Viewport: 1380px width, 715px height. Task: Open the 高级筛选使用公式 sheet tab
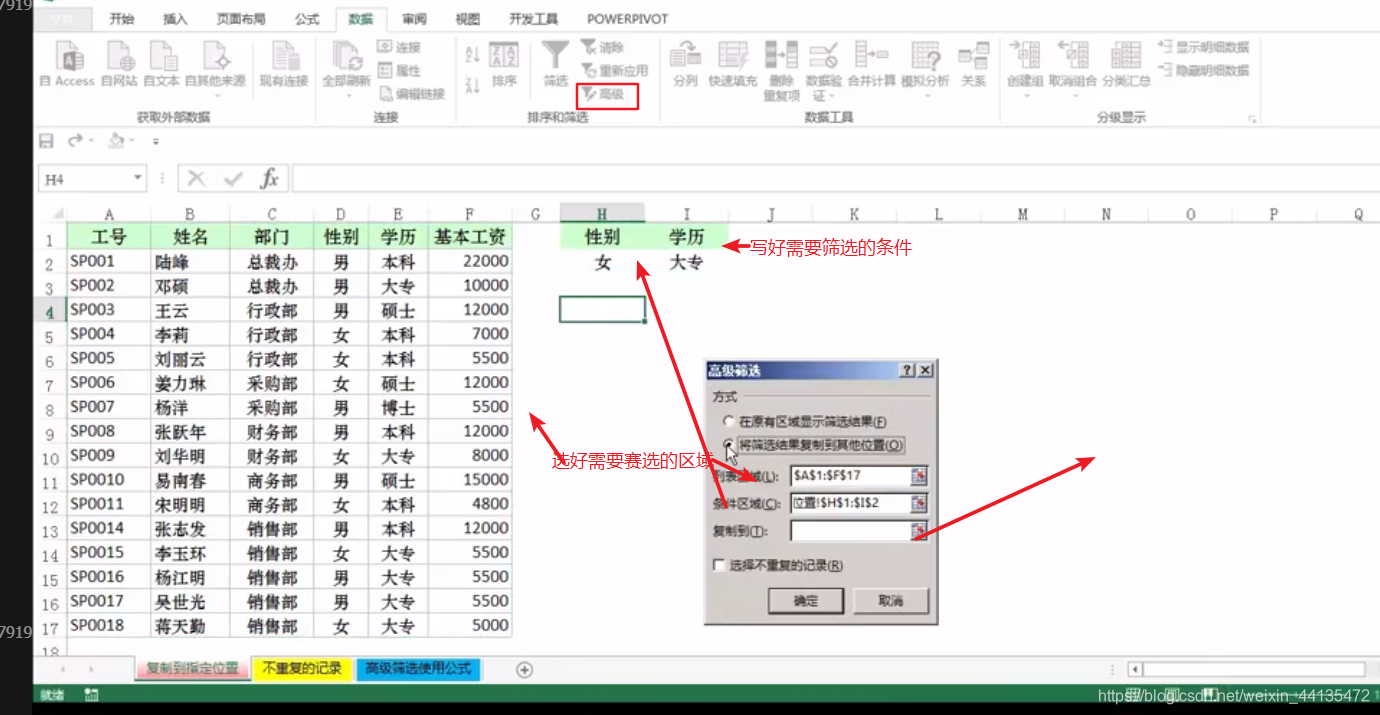[418, 669]
